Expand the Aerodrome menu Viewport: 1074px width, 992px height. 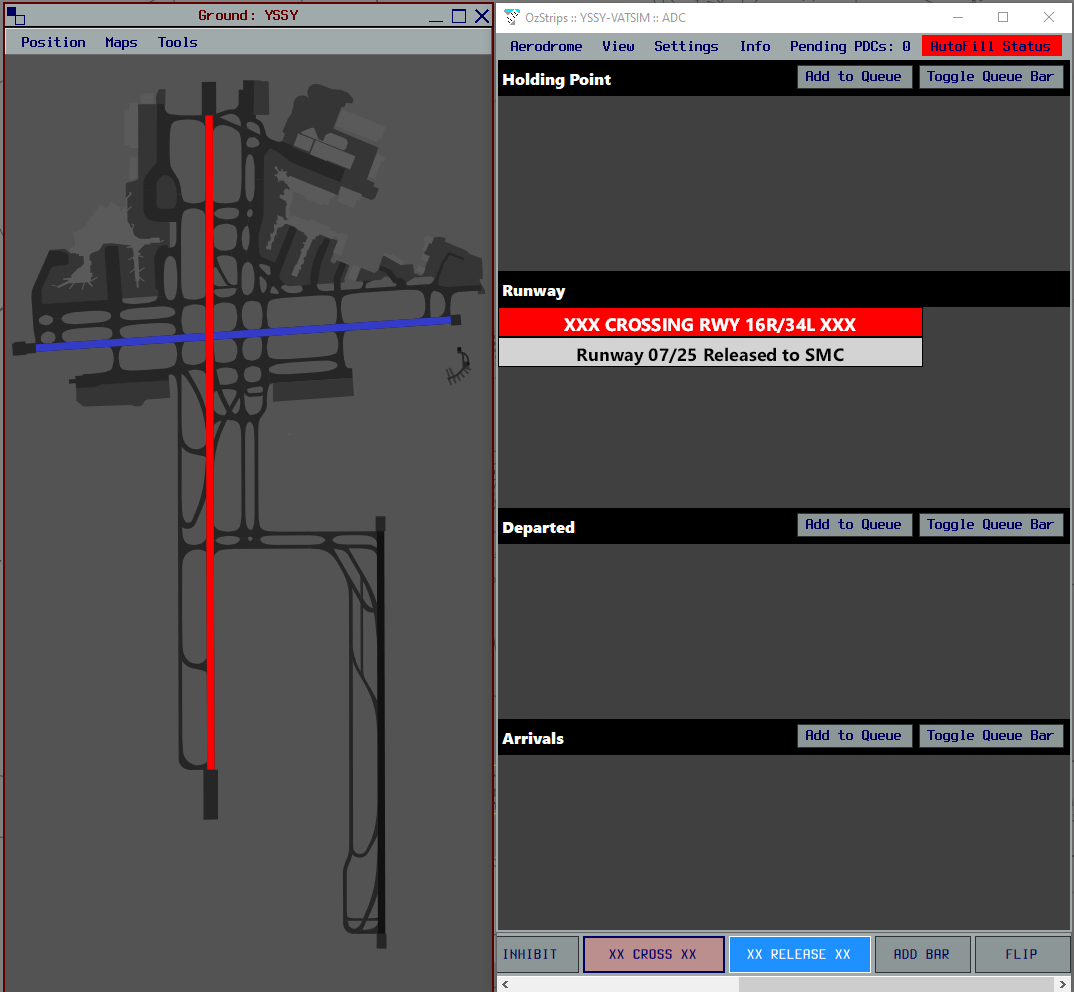click(546, 46)
